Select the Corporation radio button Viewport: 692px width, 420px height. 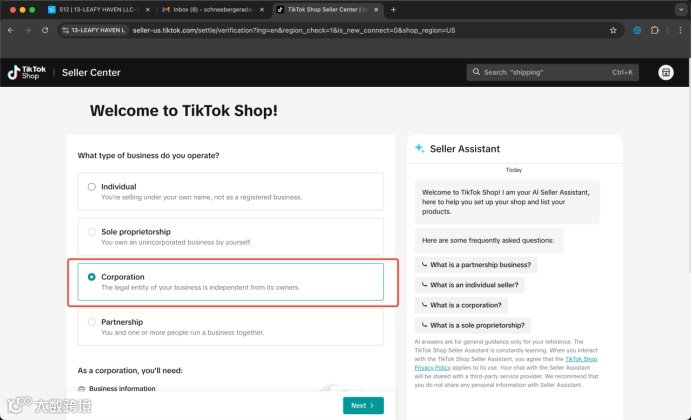91,277
